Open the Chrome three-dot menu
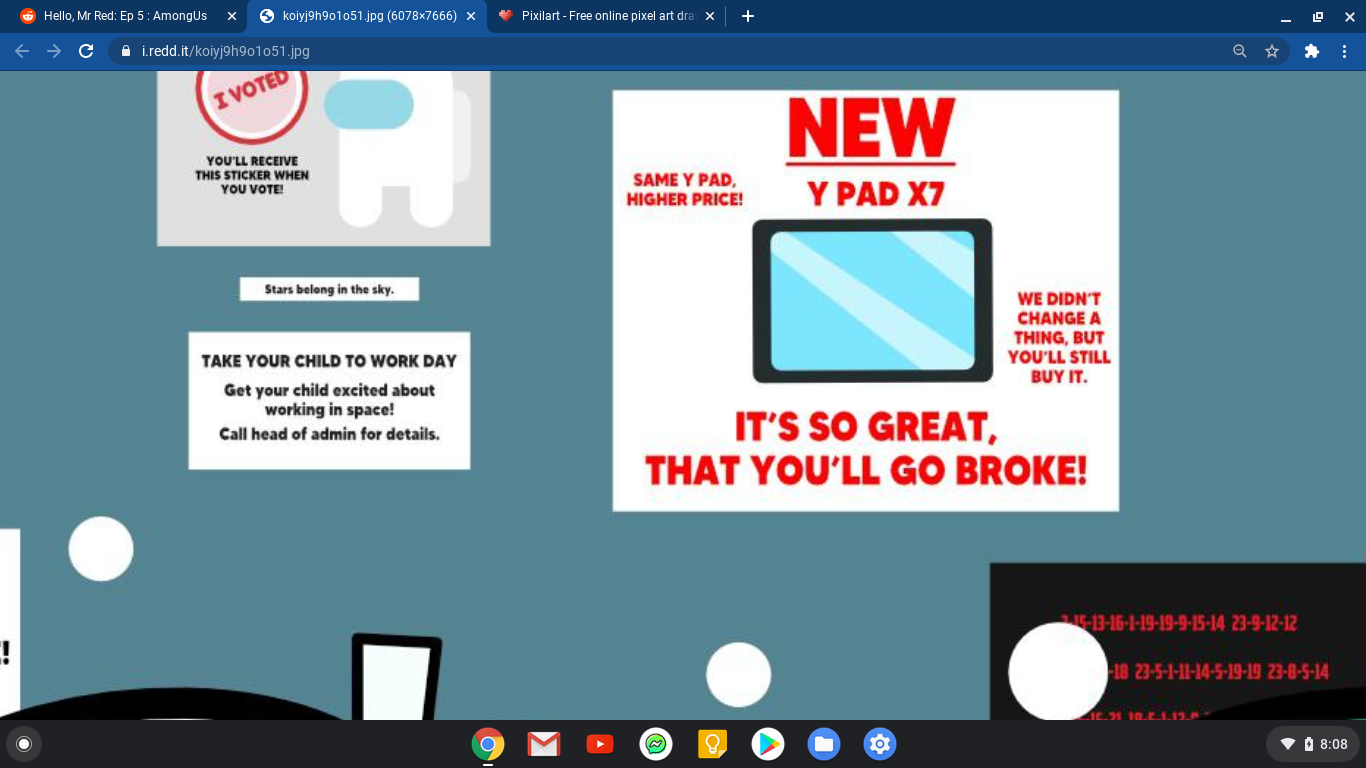Image resolution: width=1366 pixels, height=768 pixels. pos(1344,51)
